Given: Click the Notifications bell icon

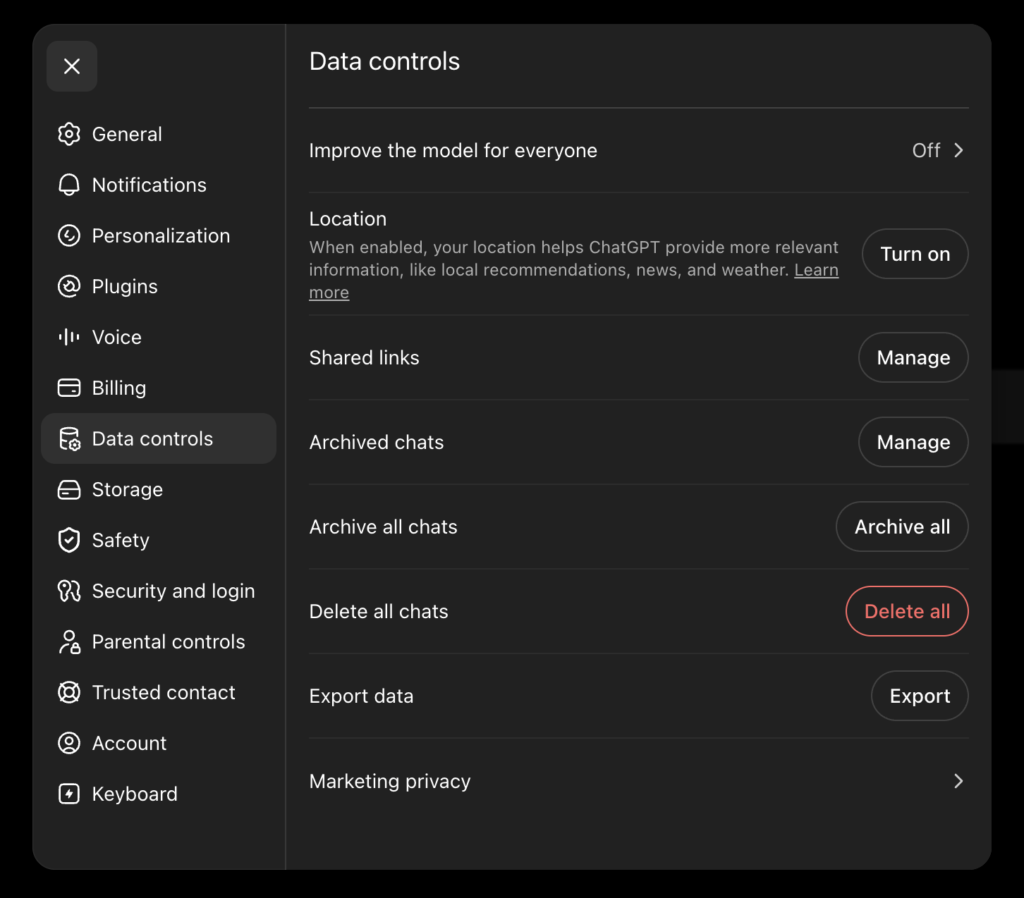Looking at the screenshot, I should [69, 185].
